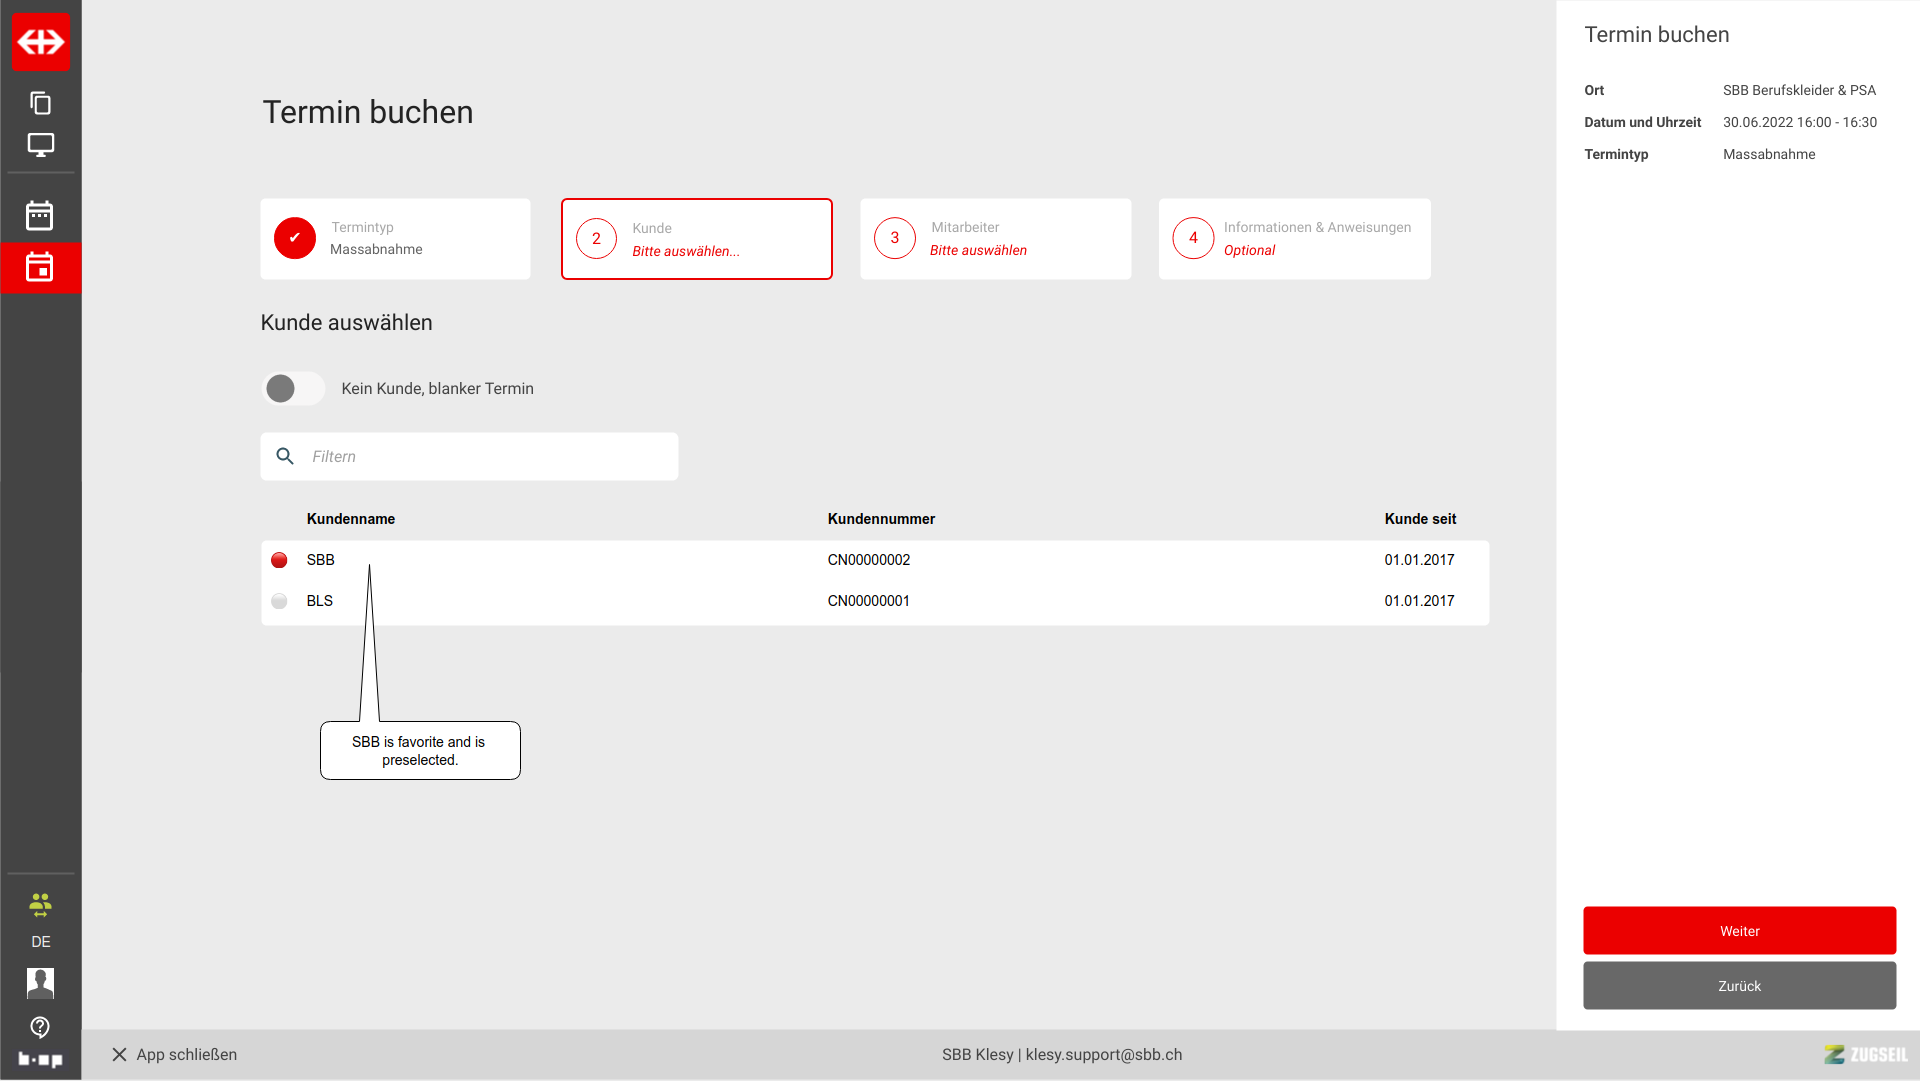This screenshot has height=1081, width=1920.
Task: Select the SBB customer radio button
Action: pos(279,560)
